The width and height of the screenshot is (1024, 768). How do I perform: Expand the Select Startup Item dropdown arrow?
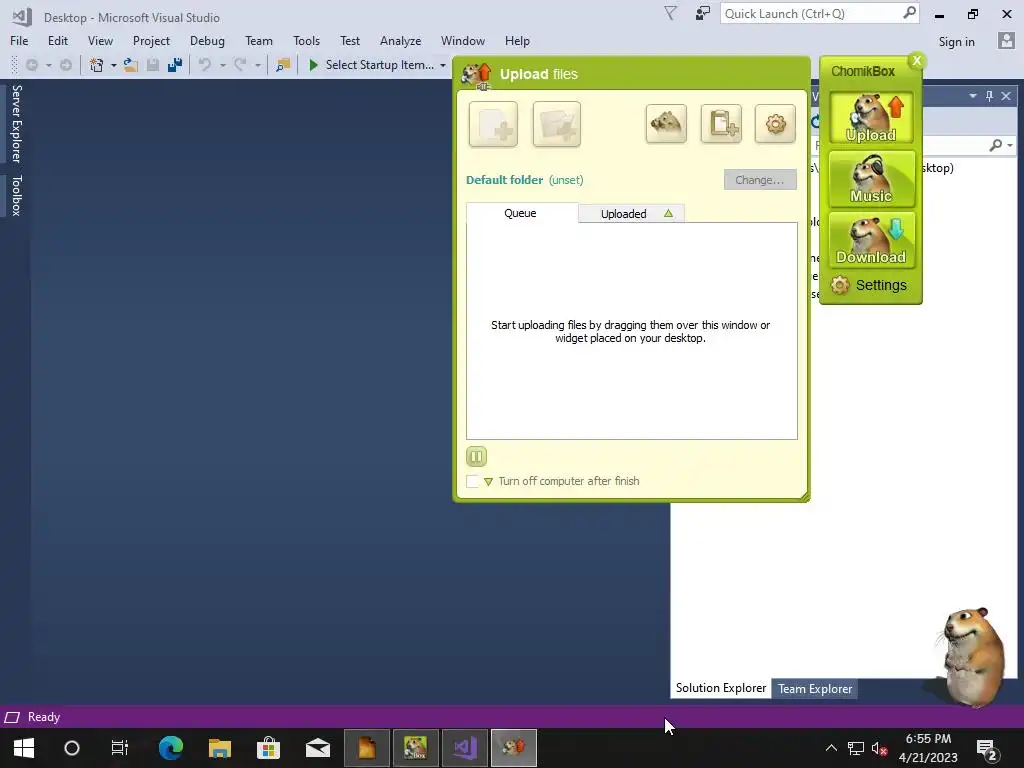[x=443, y=65]
